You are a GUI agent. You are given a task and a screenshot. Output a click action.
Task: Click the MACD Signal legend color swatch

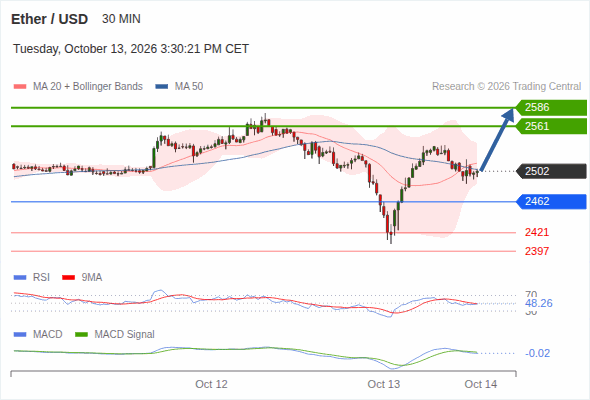[x=82, y=335]
